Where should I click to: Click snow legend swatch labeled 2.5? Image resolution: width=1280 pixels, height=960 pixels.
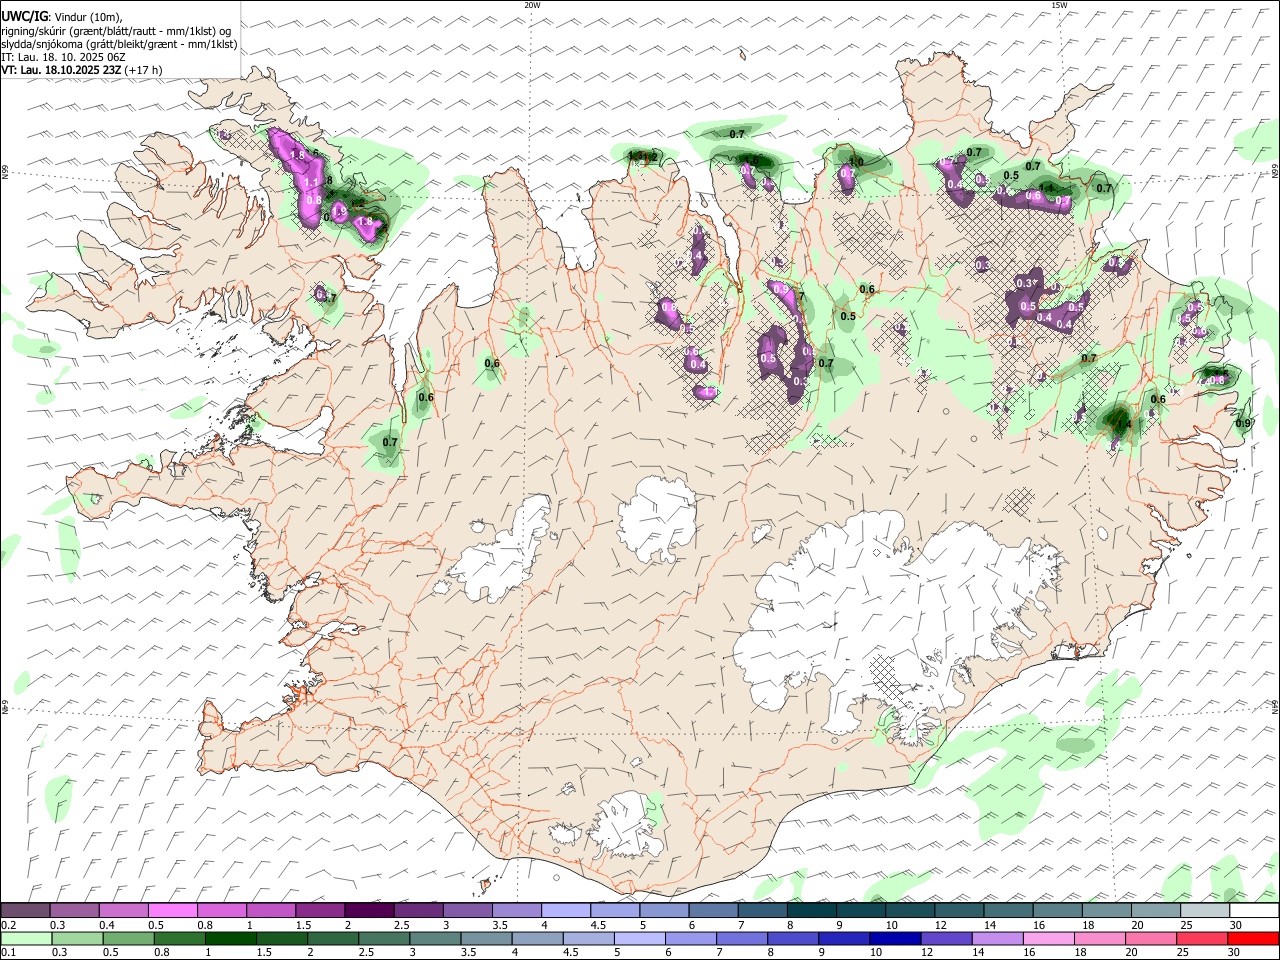[x=417, y=910]
